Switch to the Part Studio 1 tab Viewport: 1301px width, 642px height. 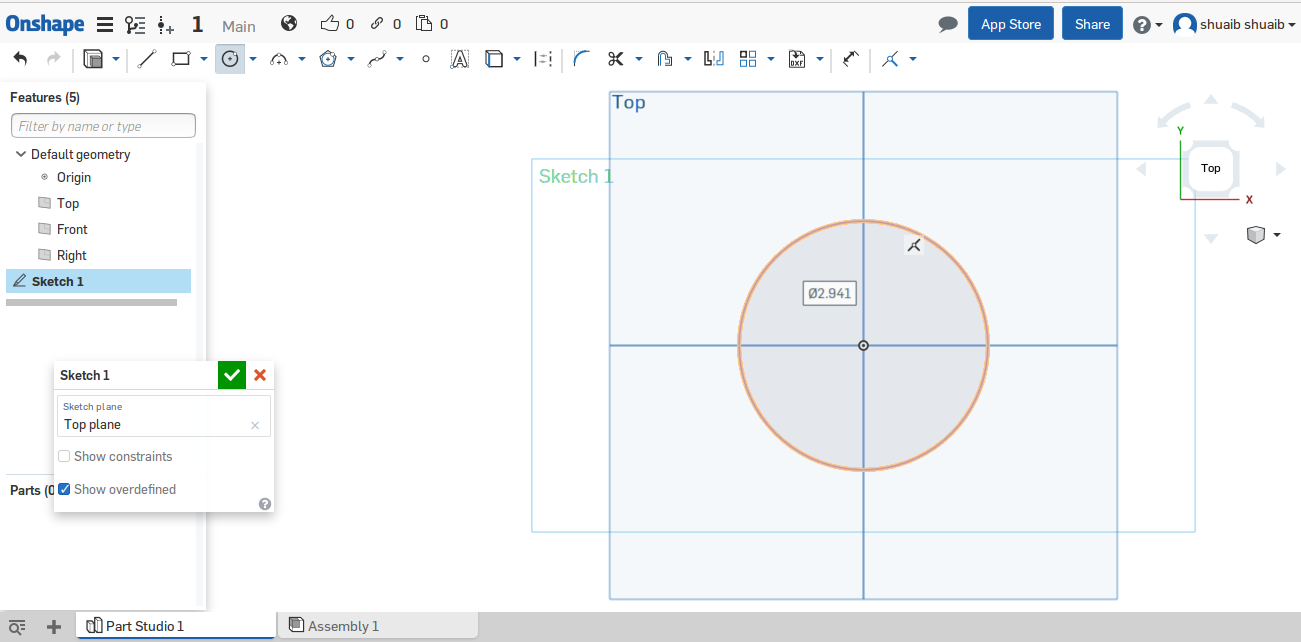point(176,626)
